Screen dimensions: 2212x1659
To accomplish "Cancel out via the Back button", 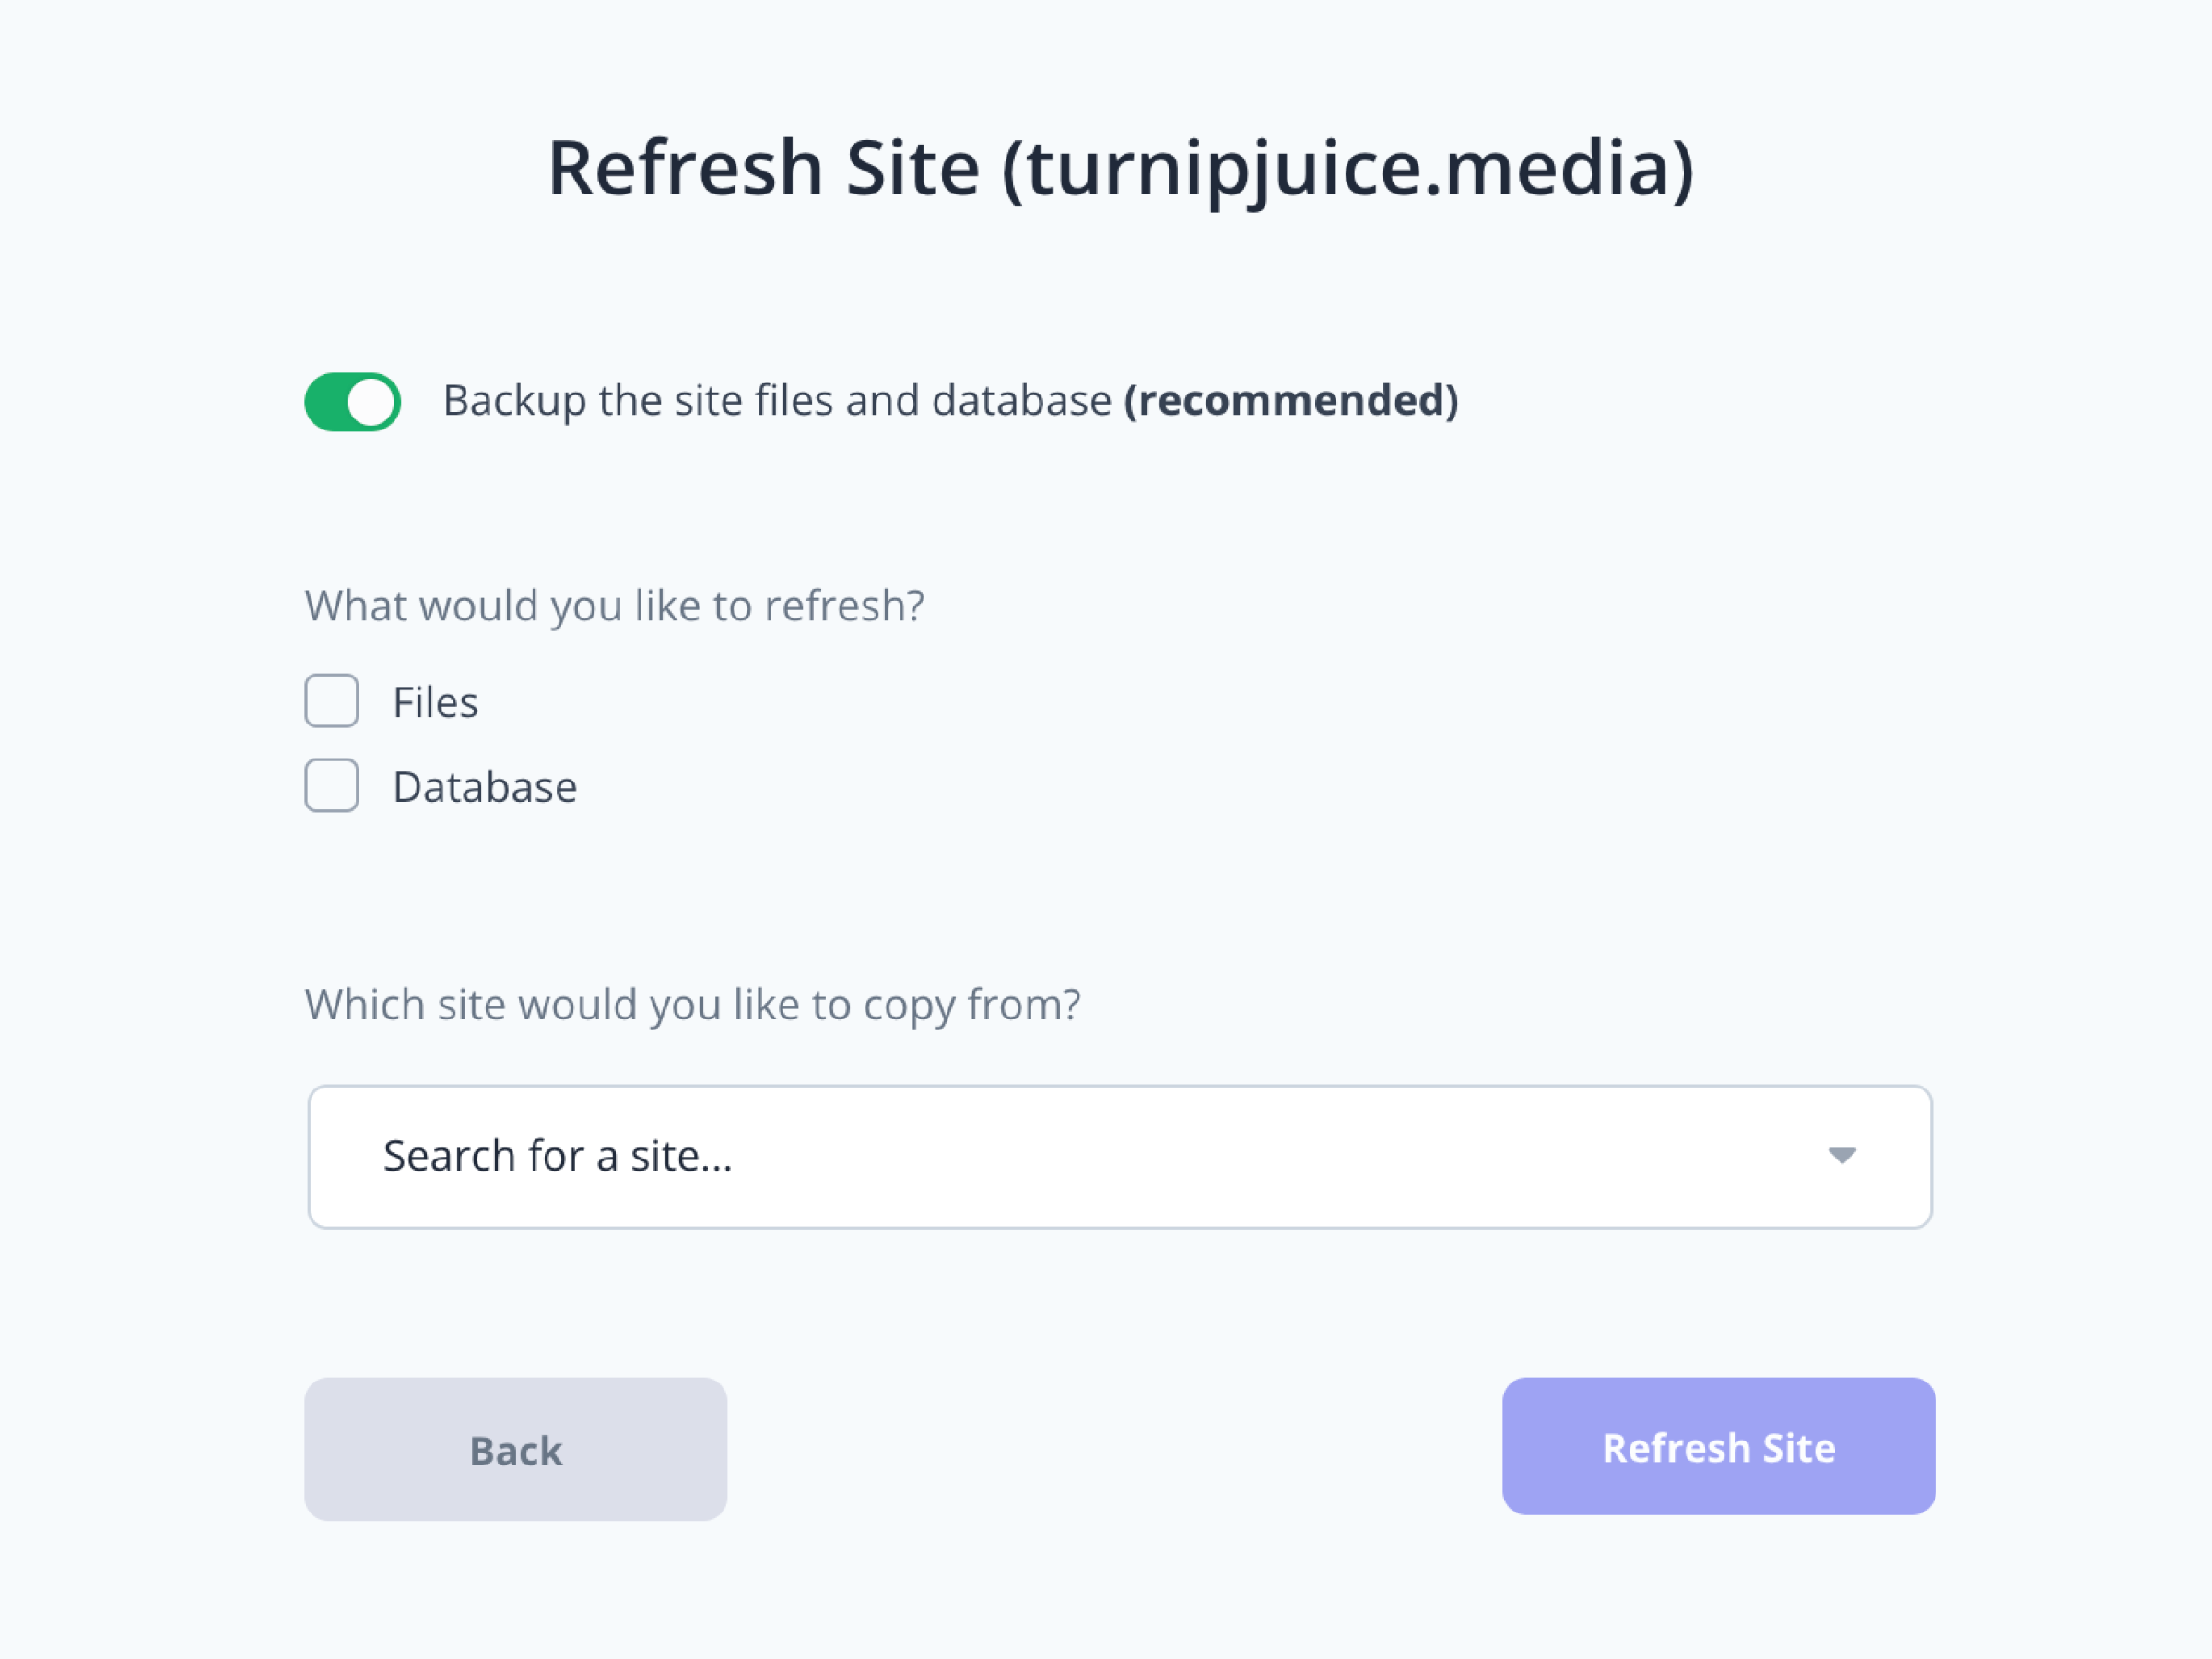I will [515, 1448].
